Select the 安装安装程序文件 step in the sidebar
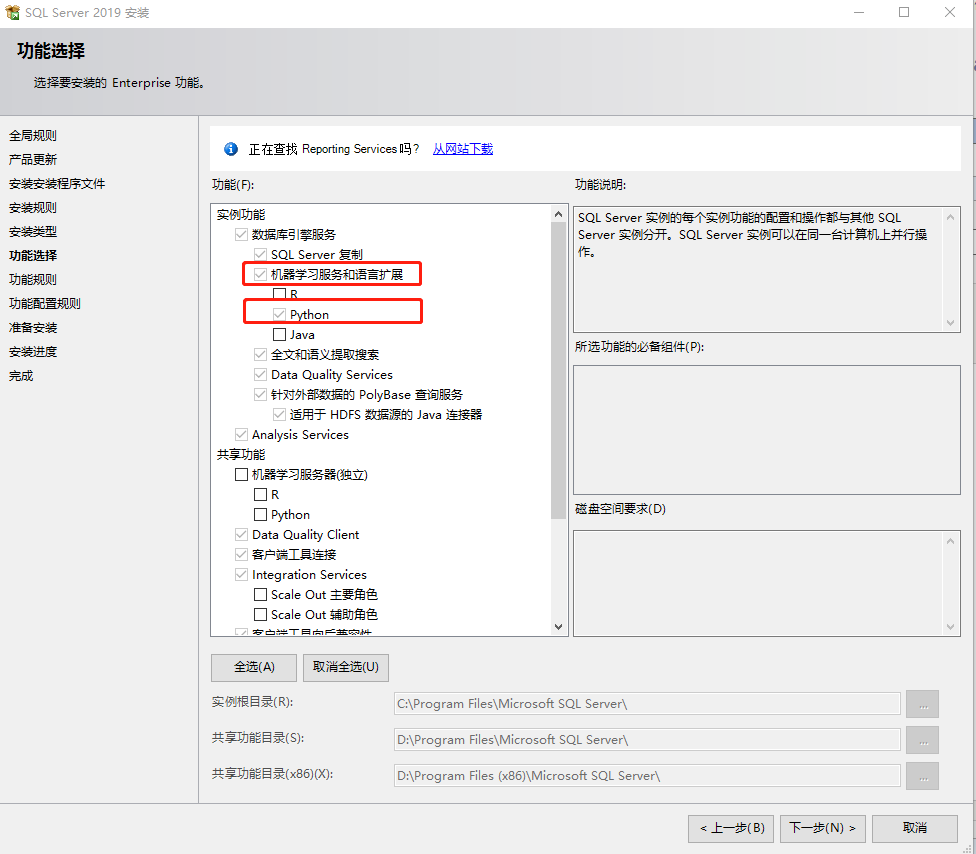This screenshot has width=976, height=854. (57, 184)
